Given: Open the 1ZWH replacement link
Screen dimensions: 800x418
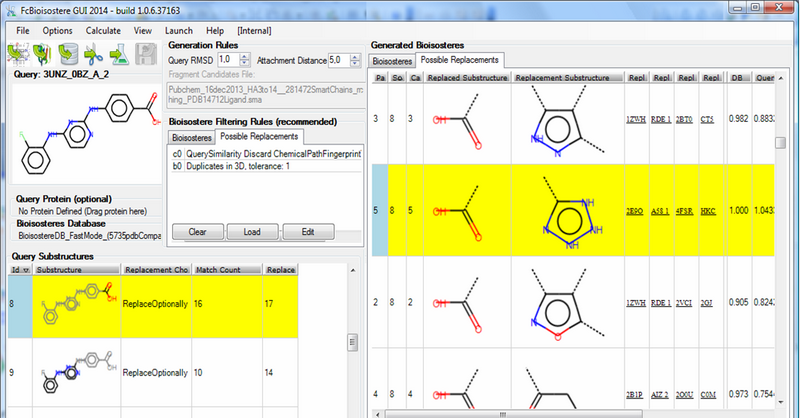Looking at the screenshot, I should click(x=636, y=120).
